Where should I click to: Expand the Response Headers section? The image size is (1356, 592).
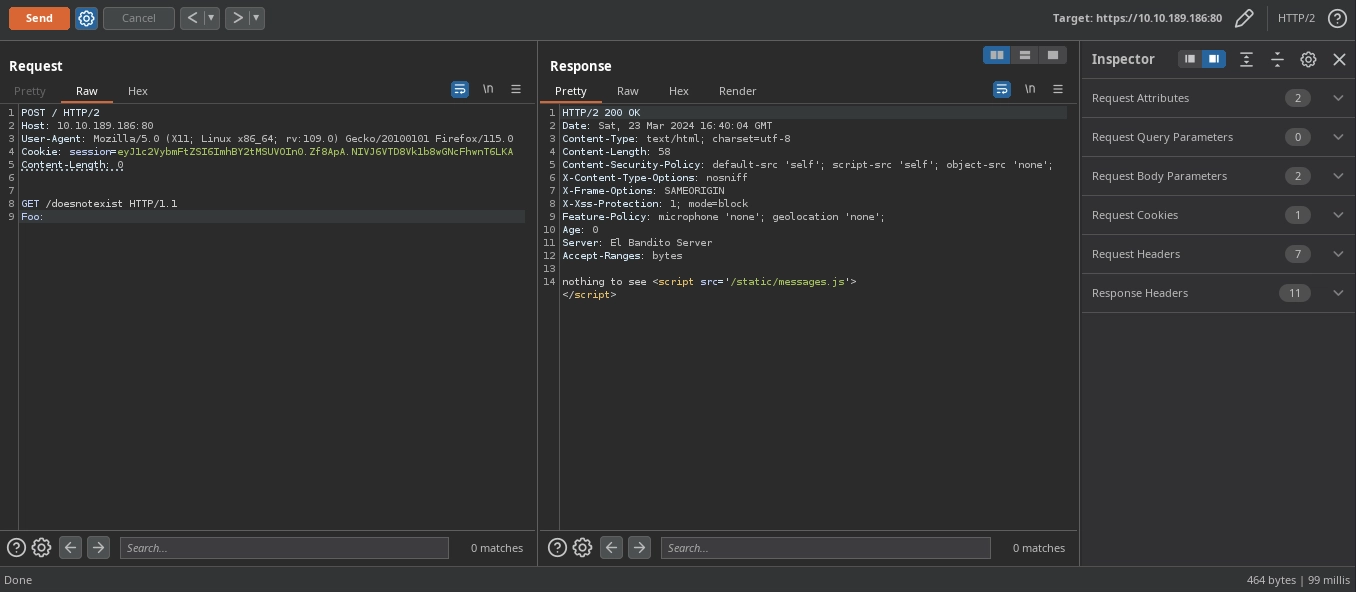[x=1338, y=293]
